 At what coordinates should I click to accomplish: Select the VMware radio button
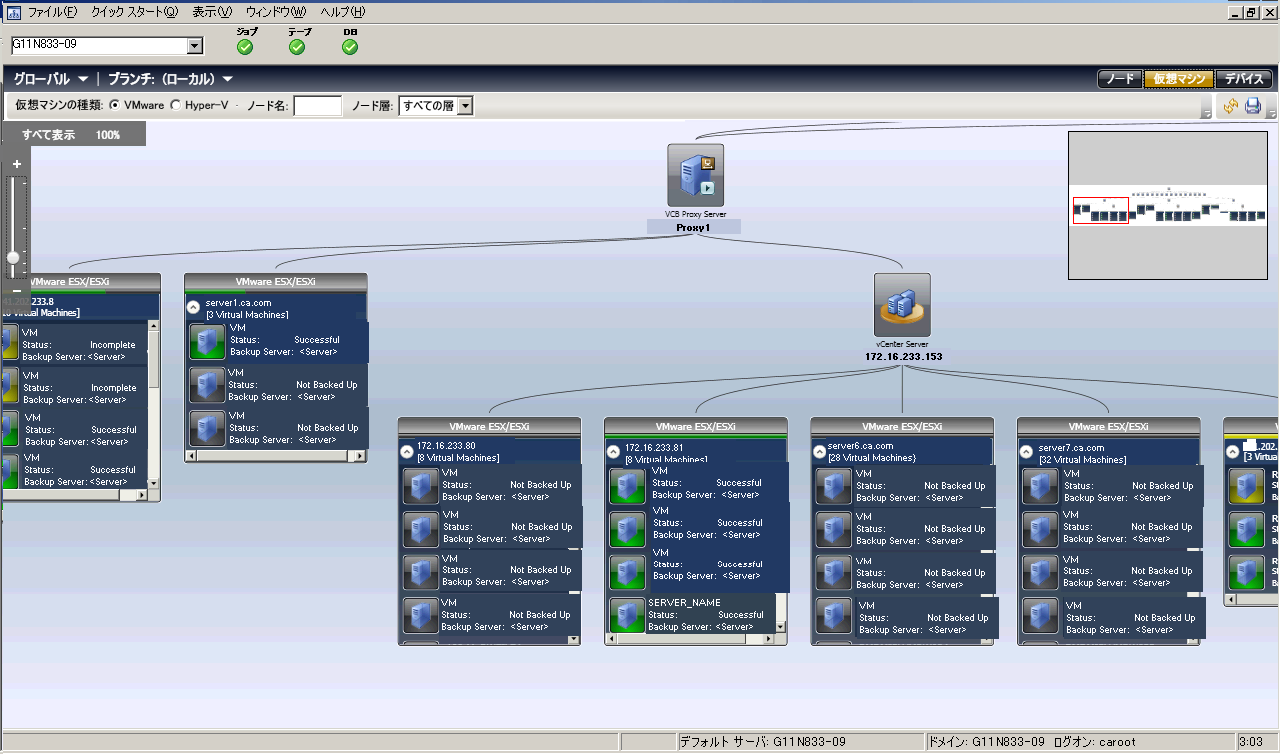115,105
